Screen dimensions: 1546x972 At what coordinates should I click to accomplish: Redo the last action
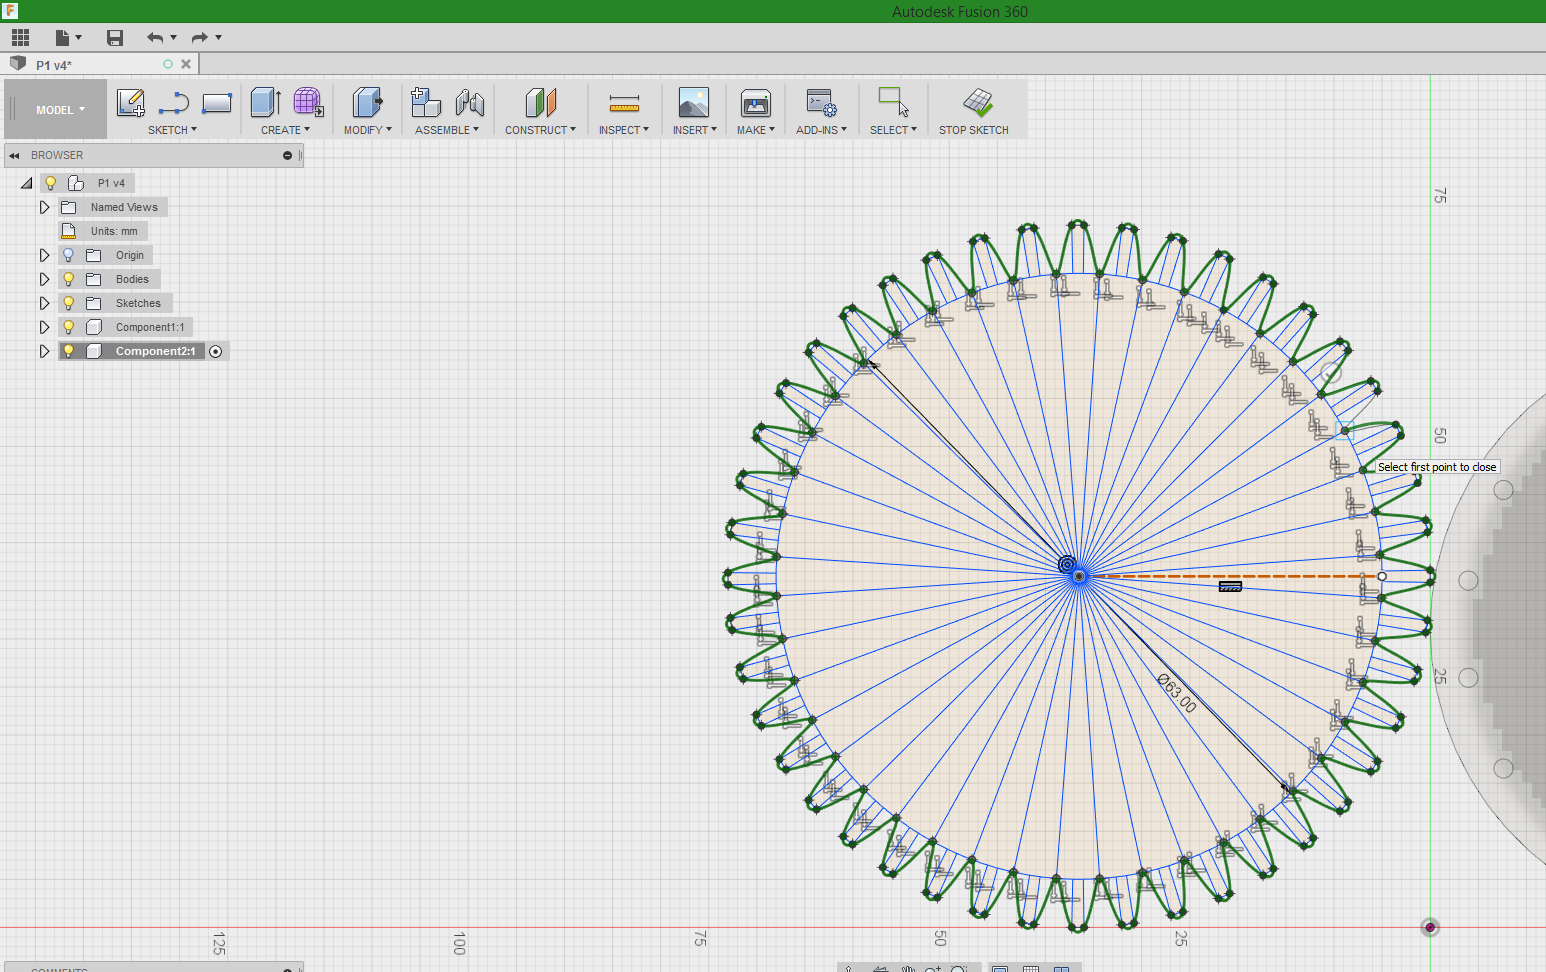click(199, 38)
